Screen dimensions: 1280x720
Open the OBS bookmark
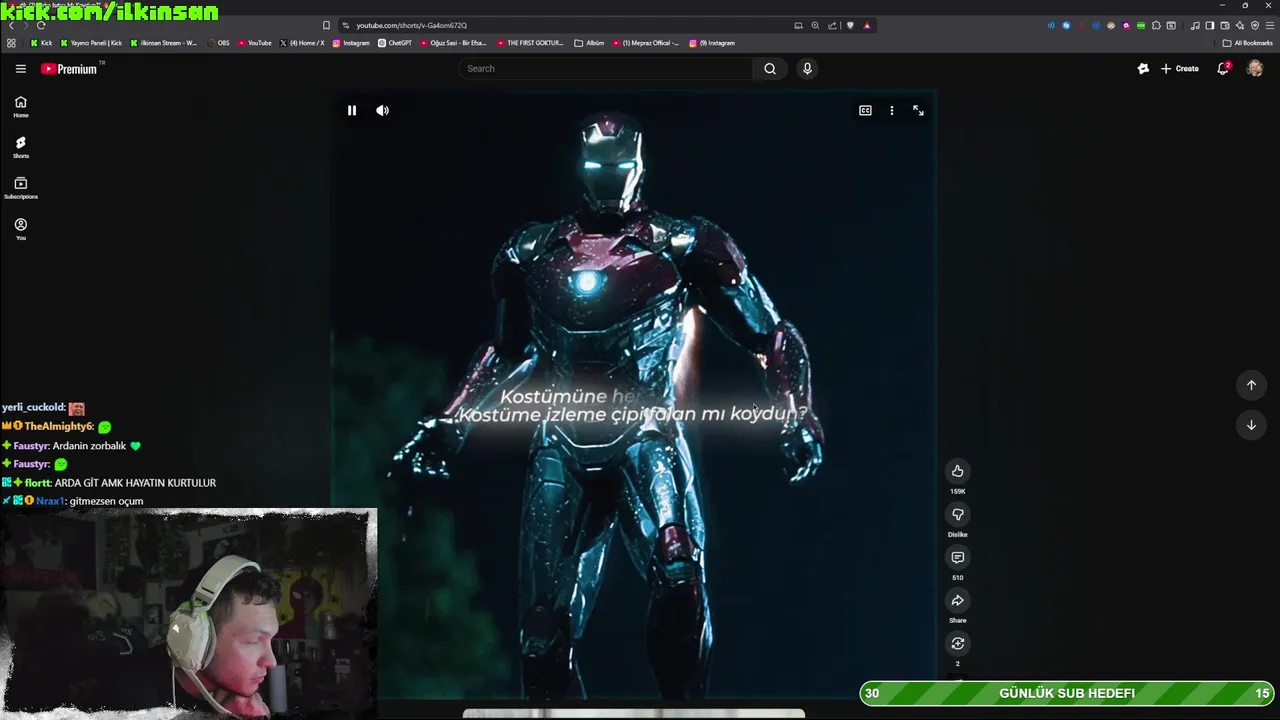coord(219,43)
